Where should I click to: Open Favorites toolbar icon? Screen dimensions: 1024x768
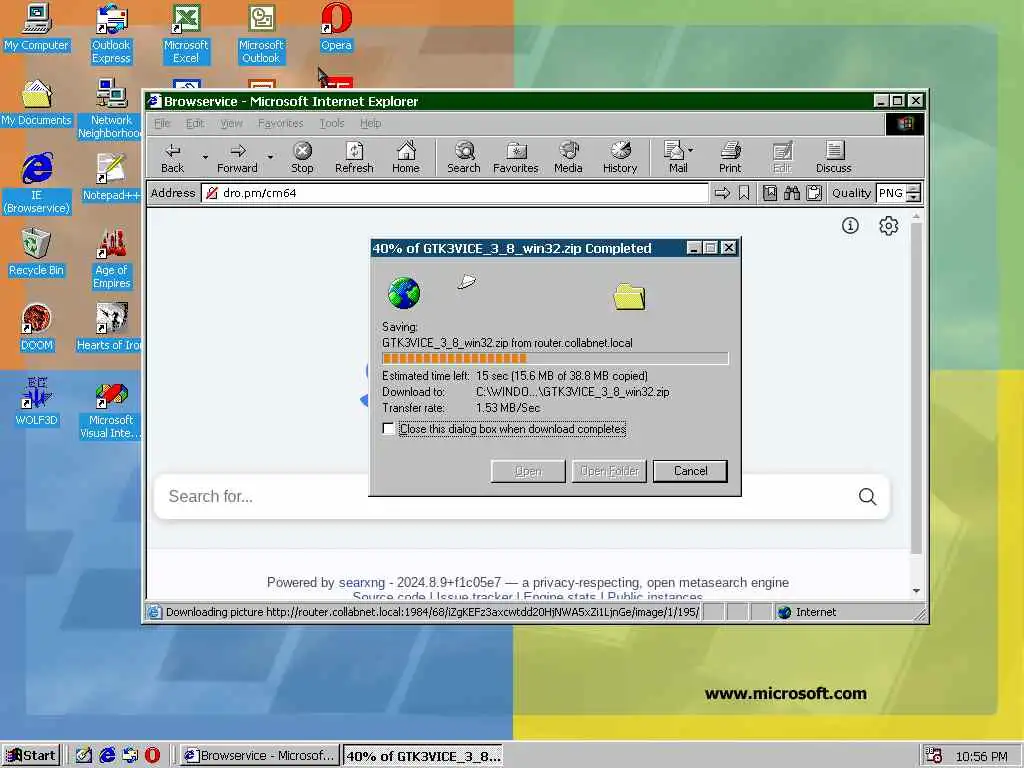point(515,157)
